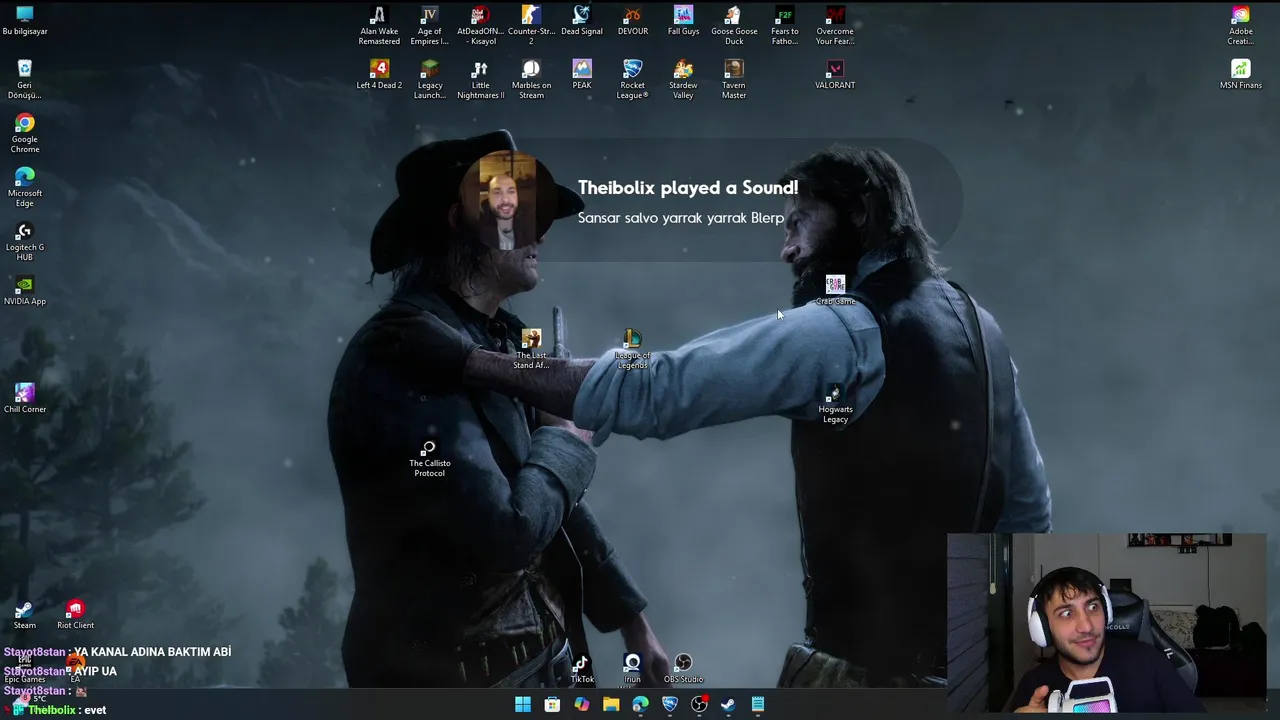Switch to Notepad taskbar icon
1280x720 pixels.
pos(758,705)
